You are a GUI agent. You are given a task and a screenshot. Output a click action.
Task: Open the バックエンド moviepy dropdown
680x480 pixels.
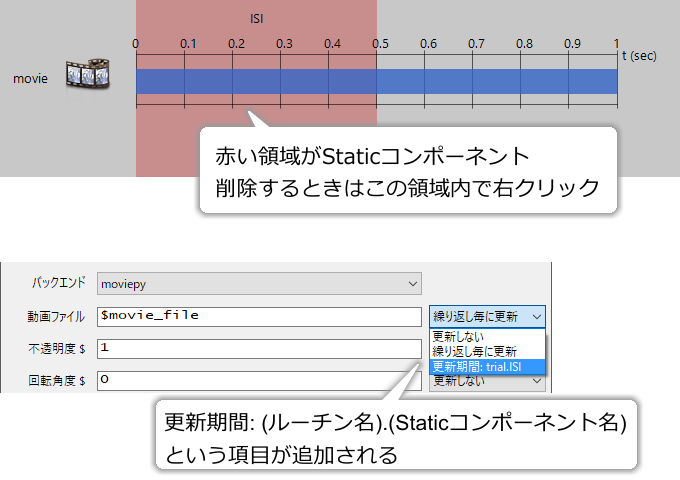(259, 284)
